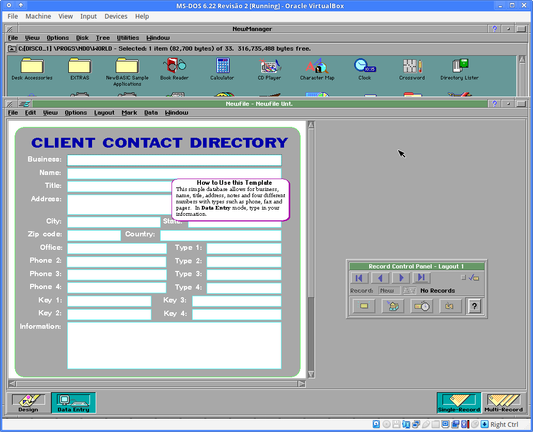Launch the CD Player icon
This screenshot has height=432, width=533.
point(269,69)
